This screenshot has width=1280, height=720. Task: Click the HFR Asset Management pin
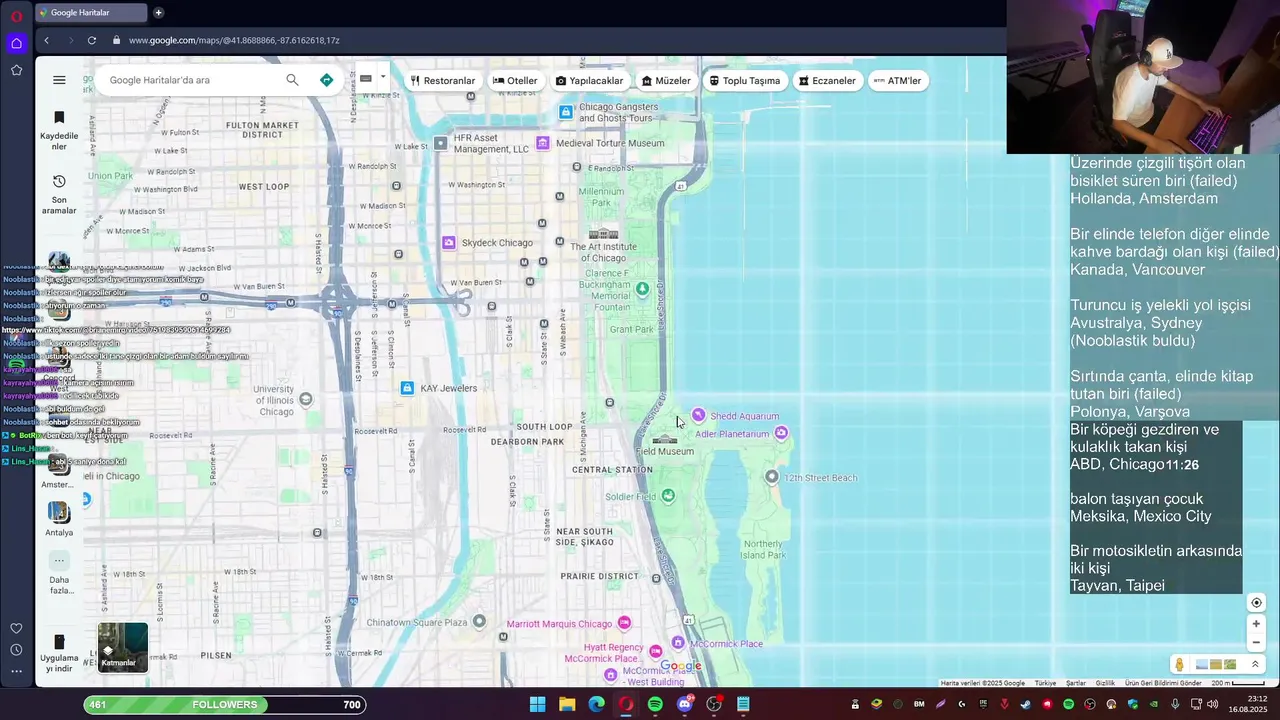(x=440, y=143)
